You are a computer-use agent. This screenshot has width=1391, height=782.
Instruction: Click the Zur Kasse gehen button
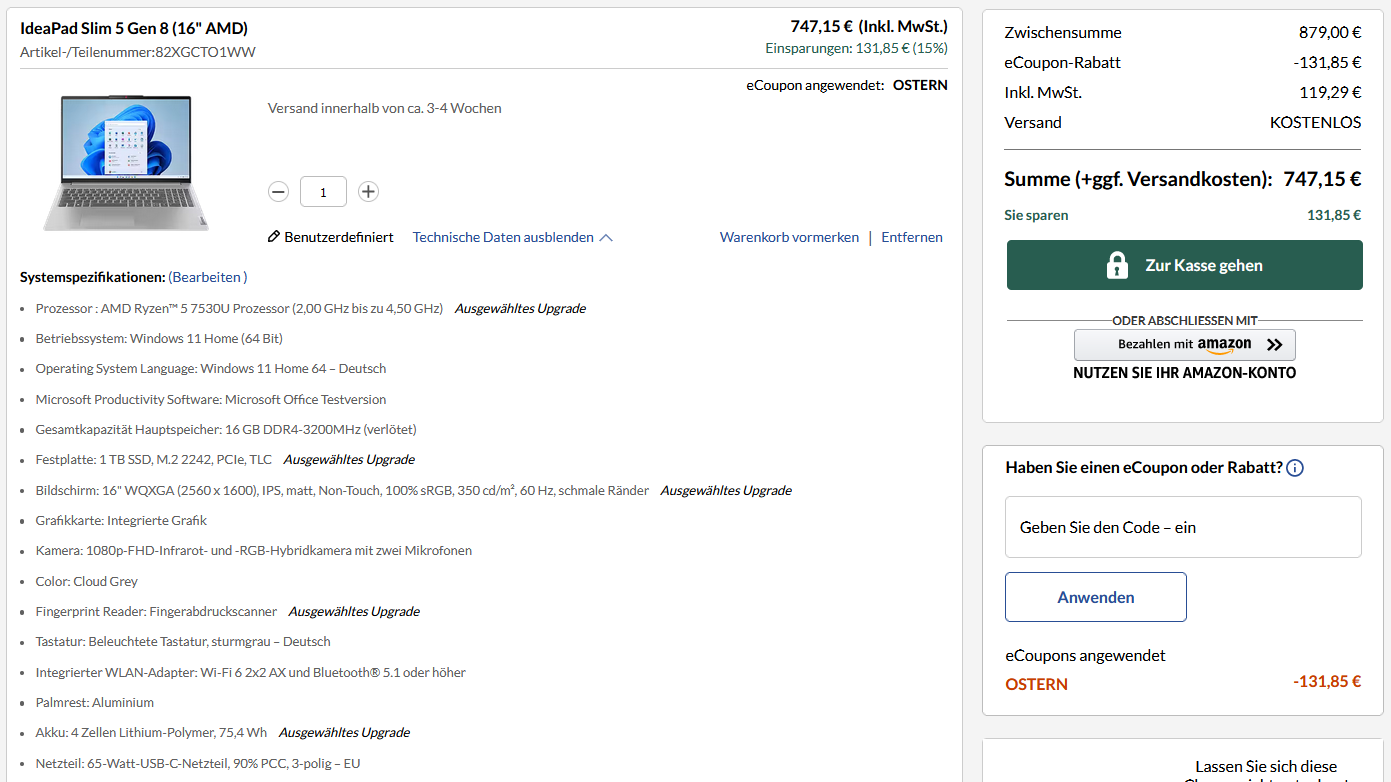click(x=1184, y=264)
